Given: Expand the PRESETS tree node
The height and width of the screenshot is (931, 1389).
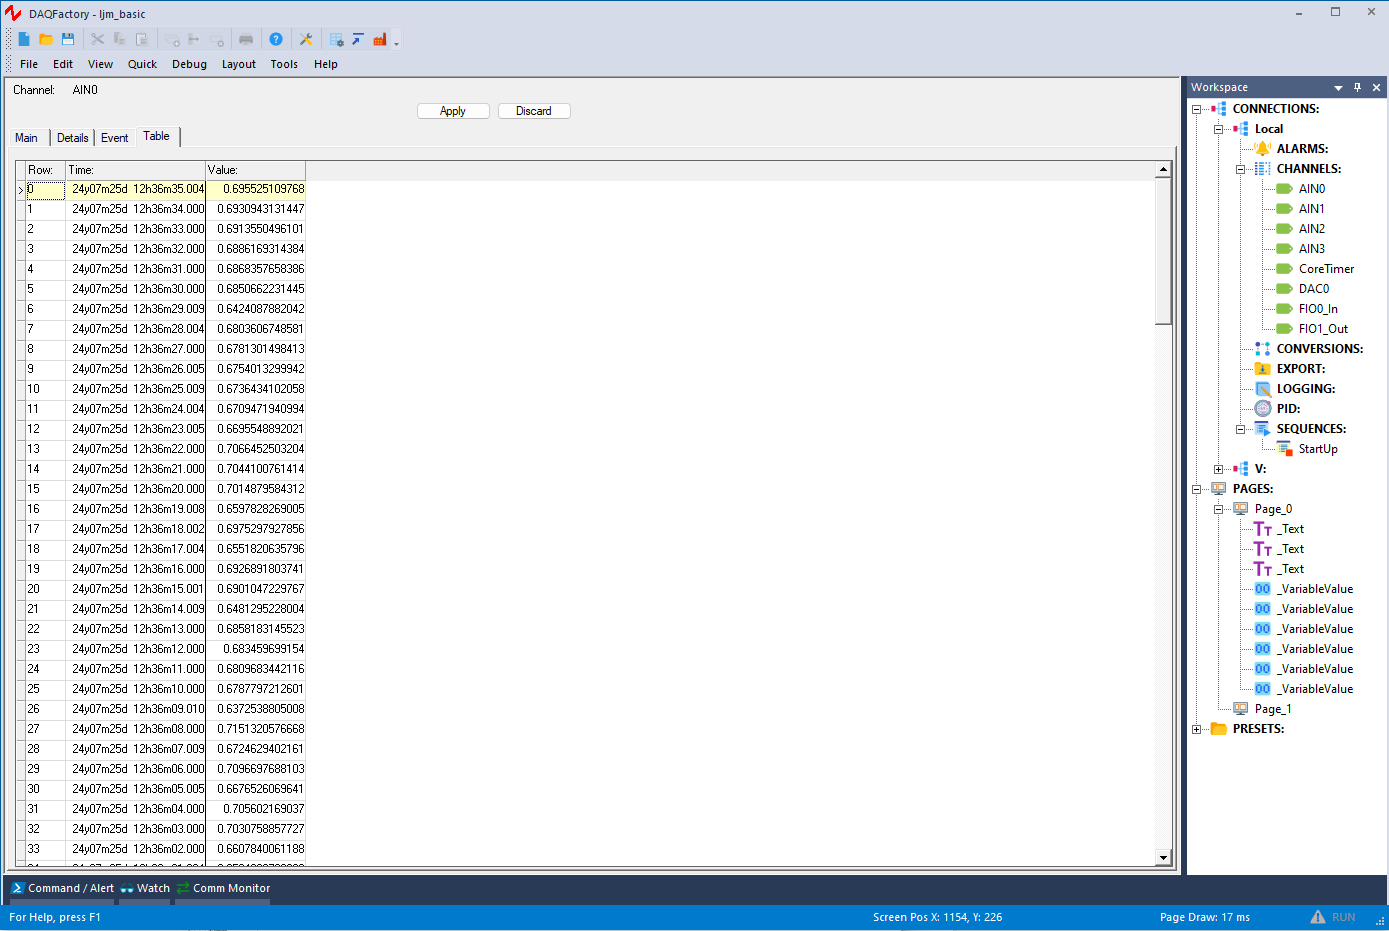Looking at the screenshot, I should coord(1196,729).
